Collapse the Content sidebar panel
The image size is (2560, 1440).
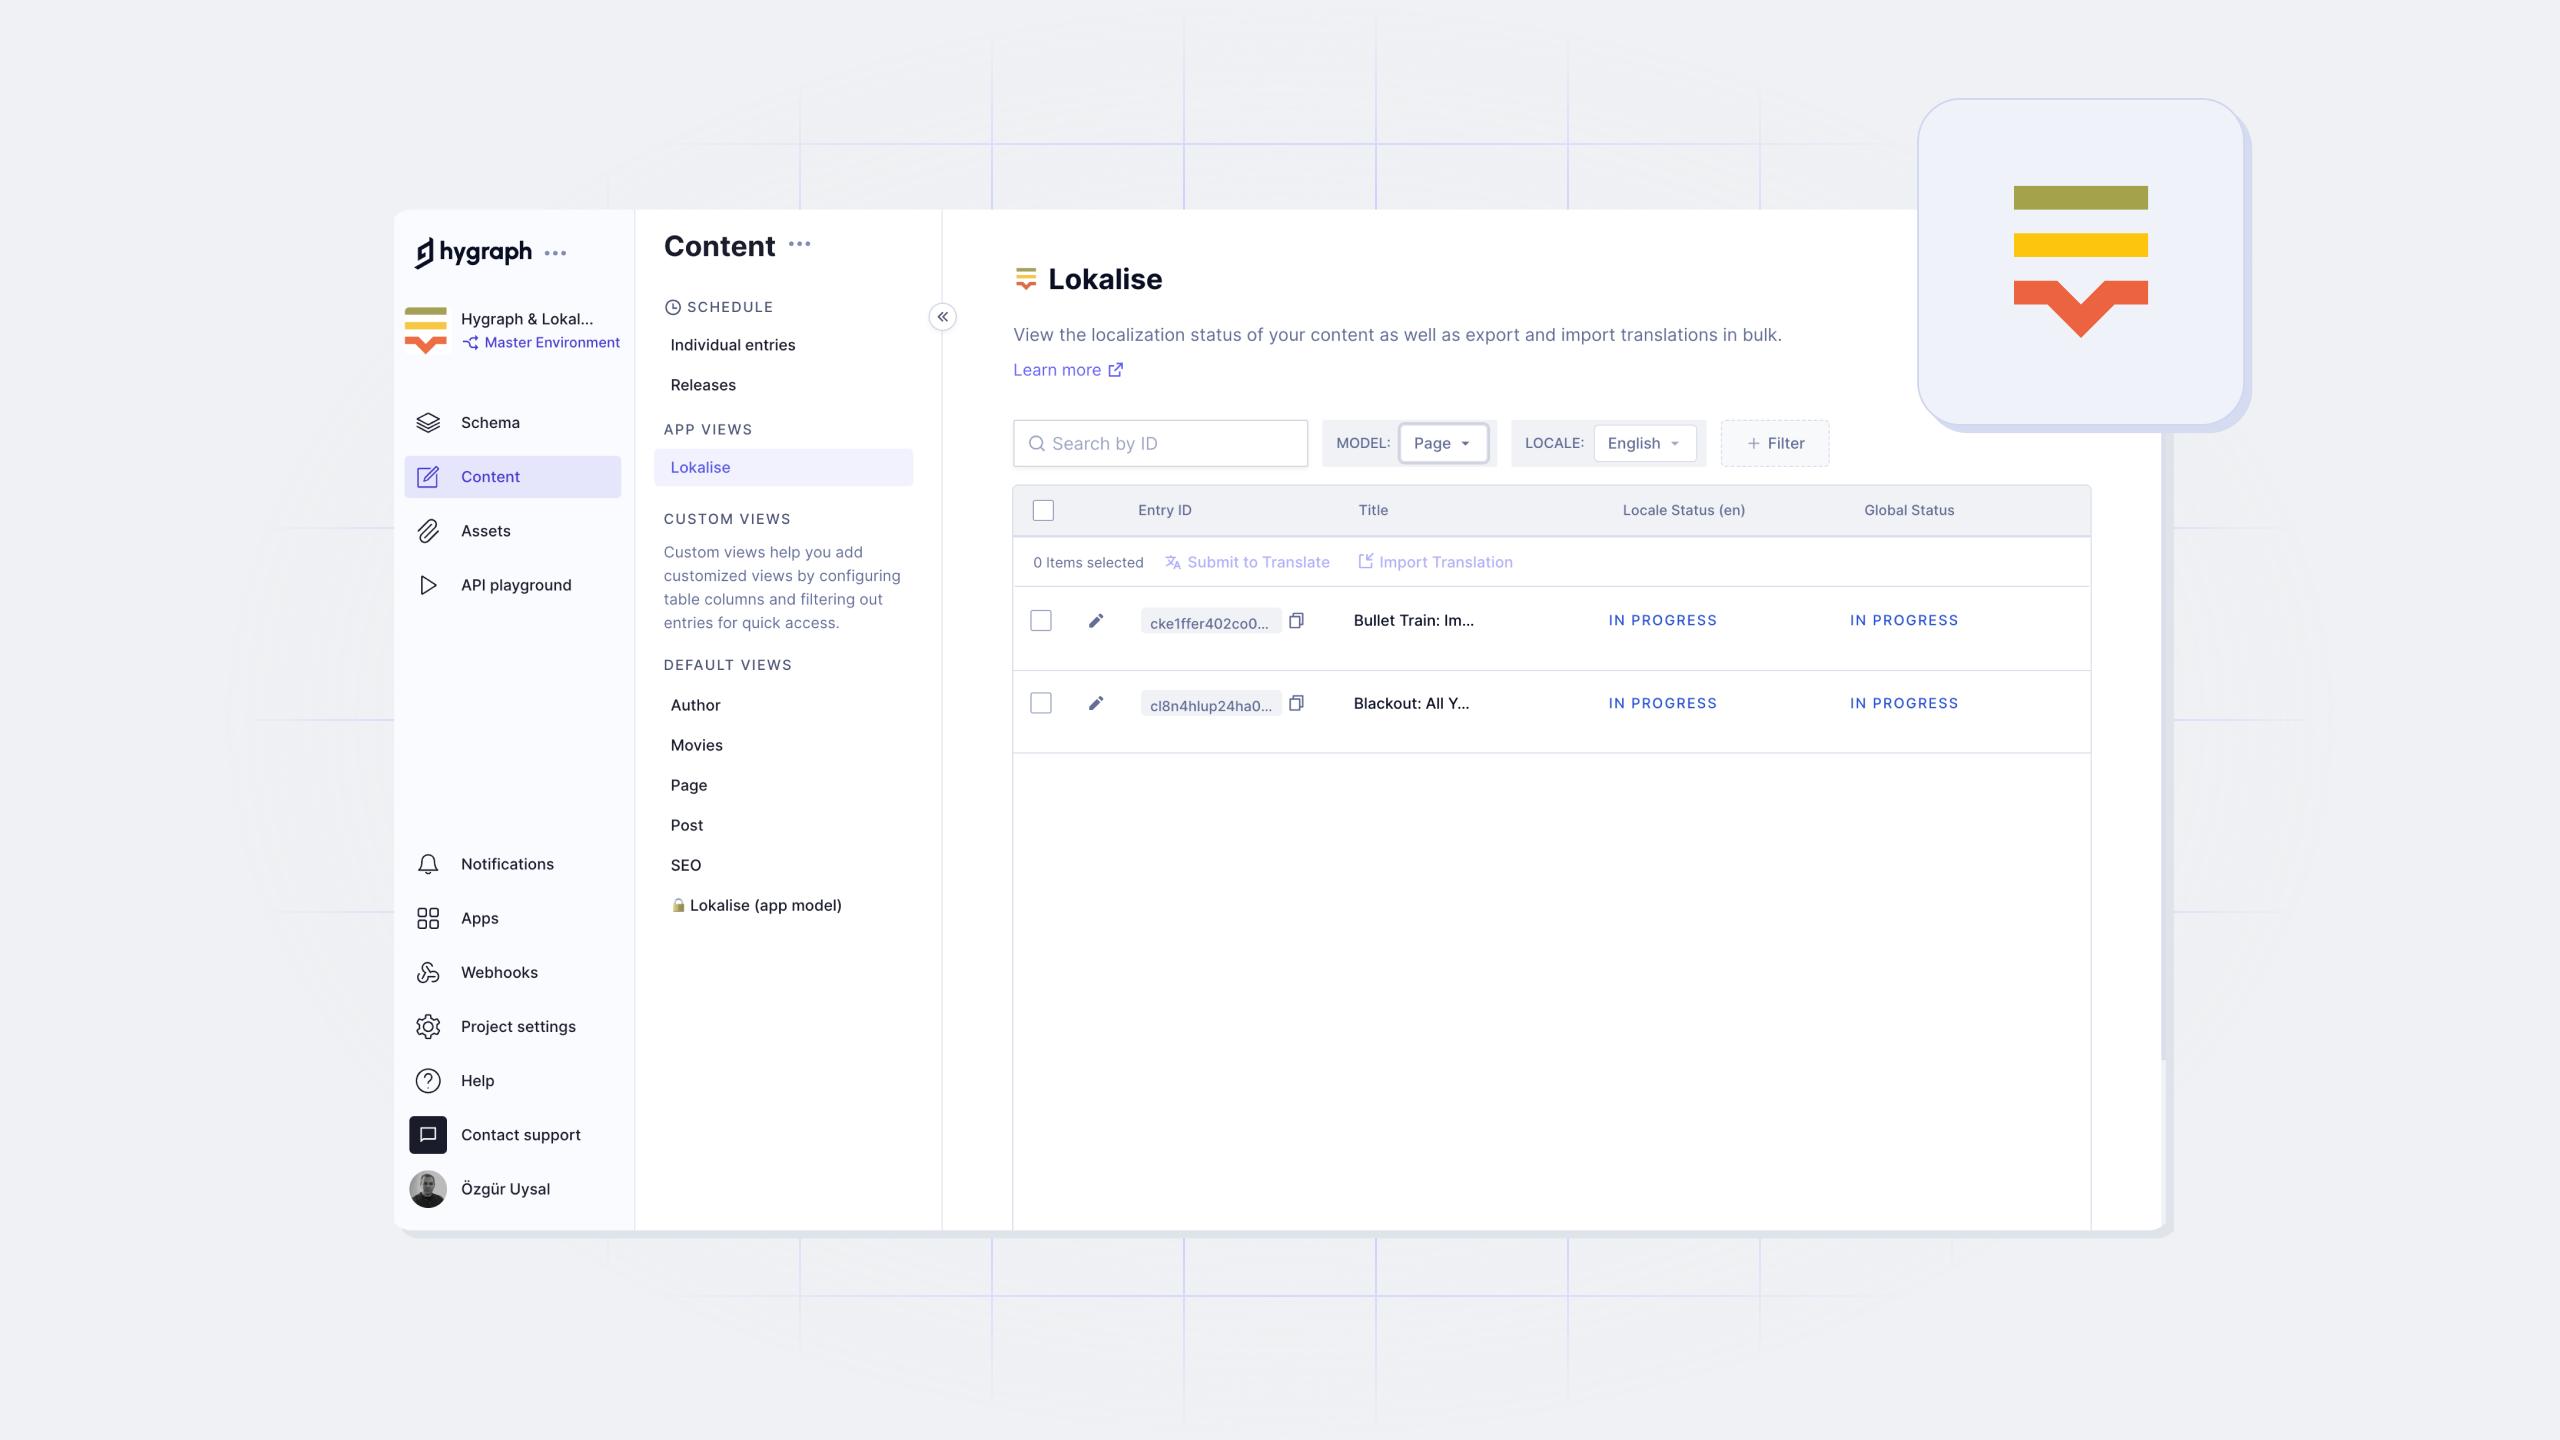[942, 317]
